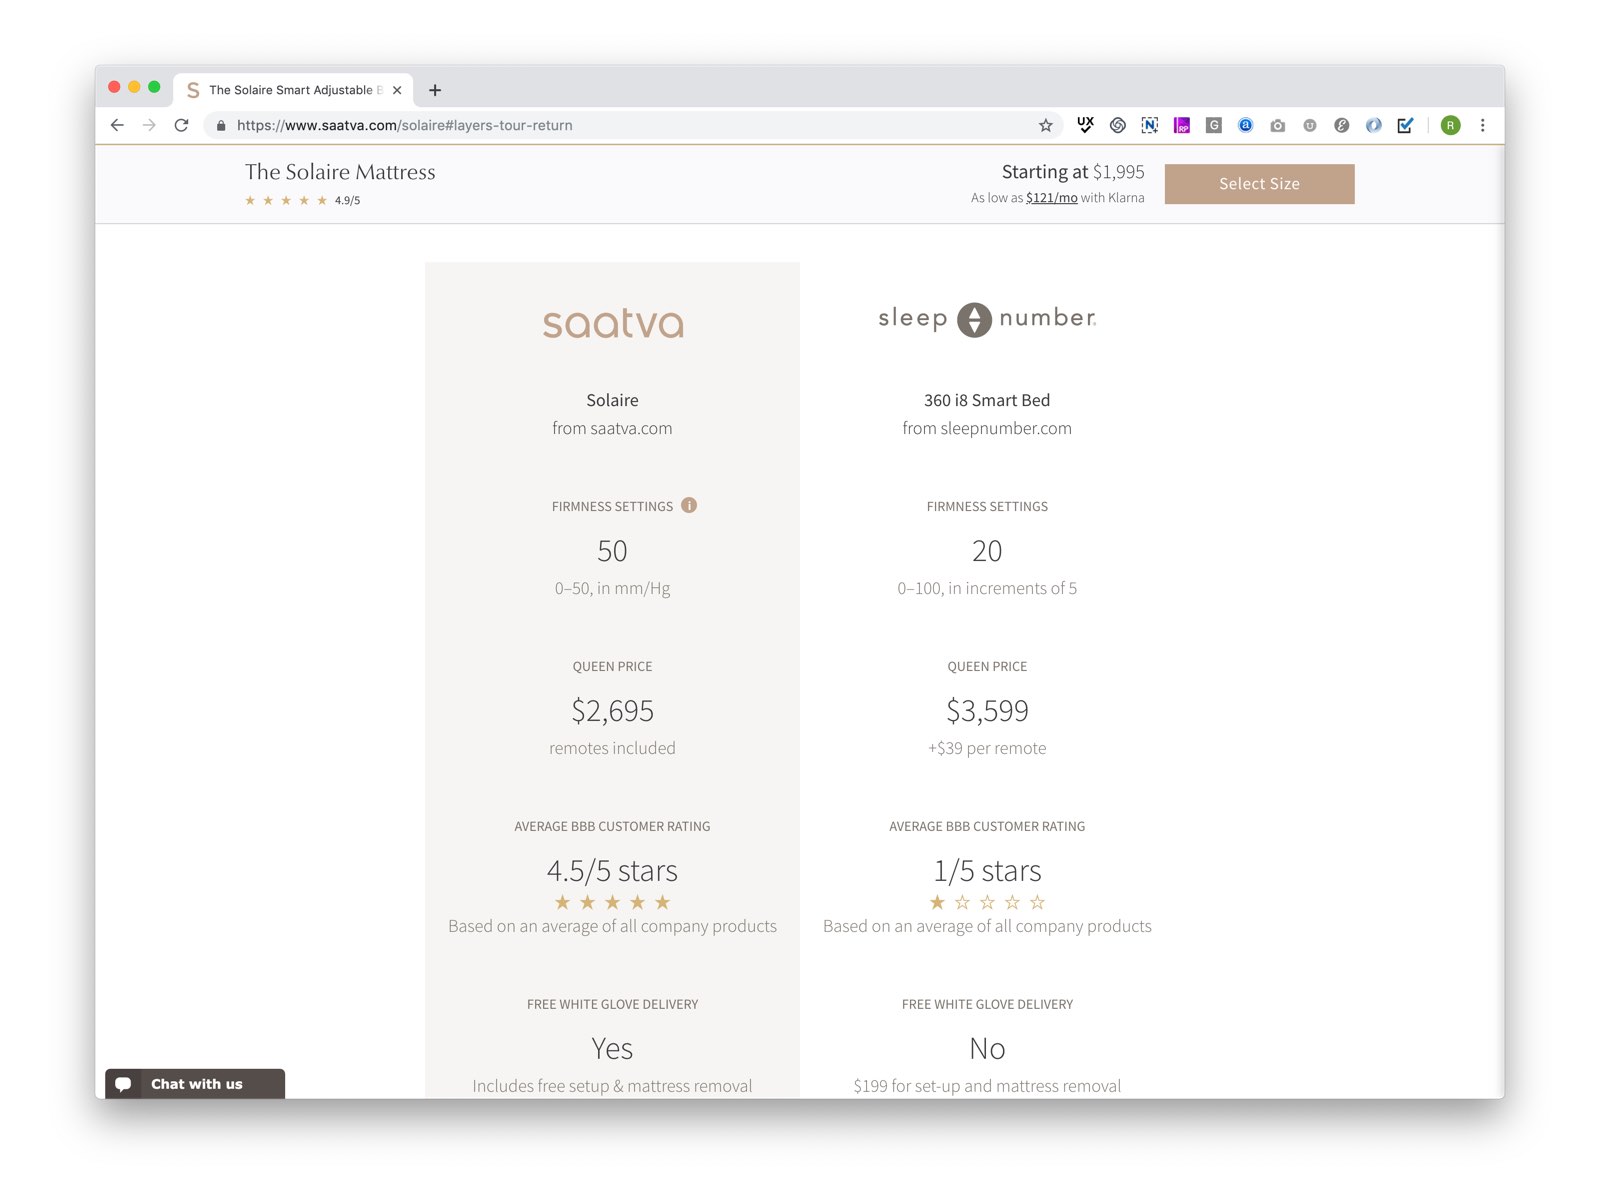The height and width of the screenshot is (1200, 1600).
Task: Open a new browser tab
Action: tap(435, 90)
